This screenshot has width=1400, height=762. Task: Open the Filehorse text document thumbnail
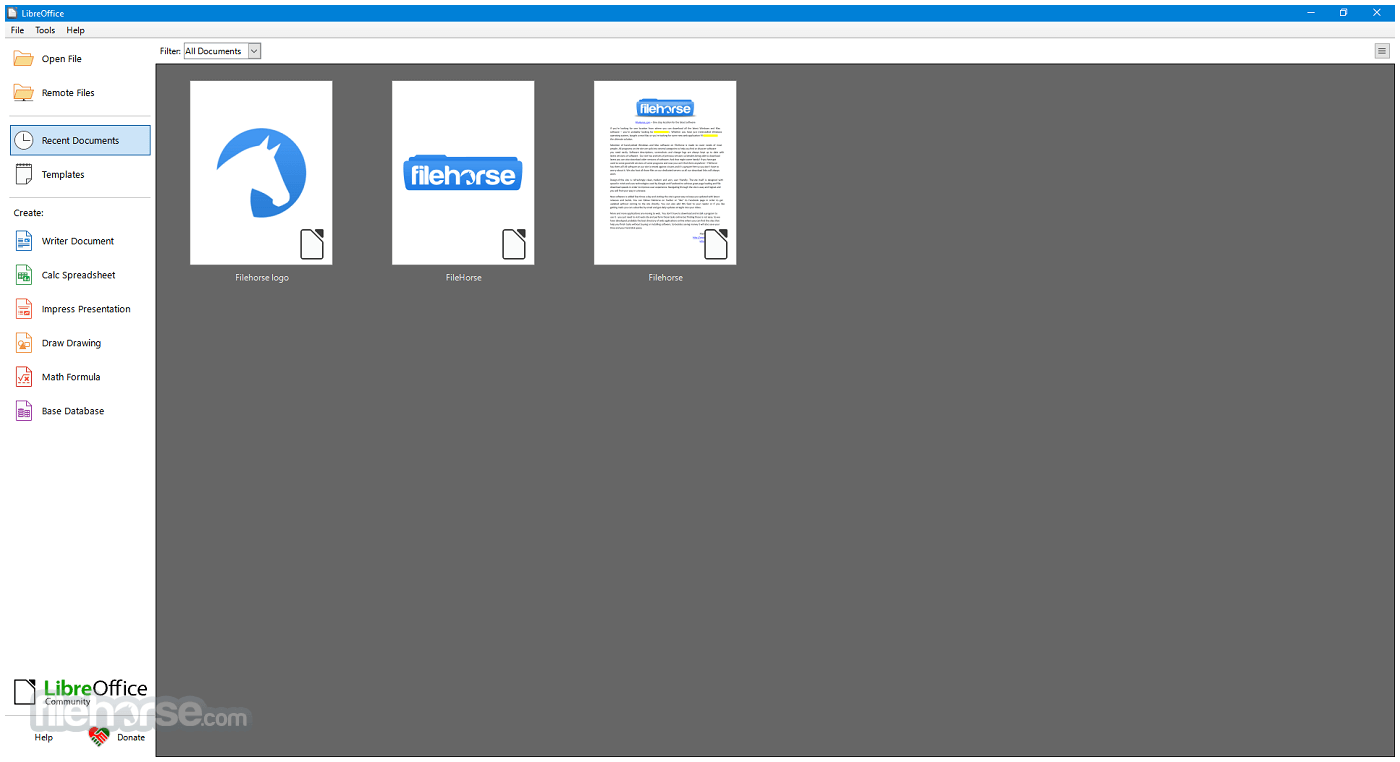[x=665, y=173]
